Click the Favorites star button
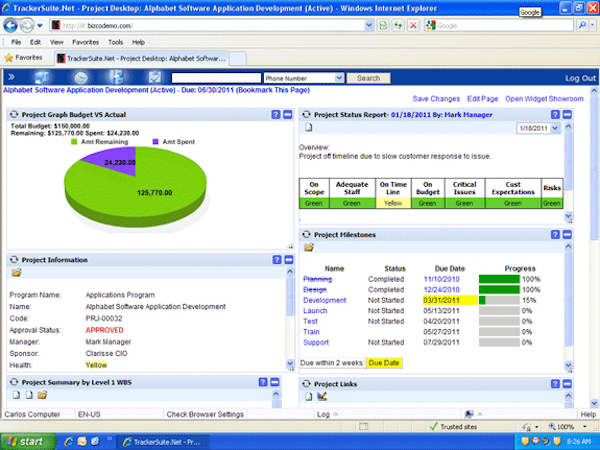The image size is (600, 450). pyautogui.click(x=23, y=58)
